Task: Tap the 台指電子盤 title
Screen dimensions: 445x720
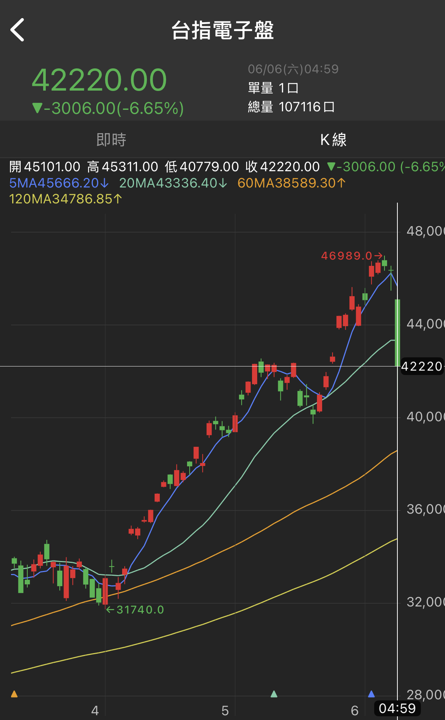Action: coord(223,31)
